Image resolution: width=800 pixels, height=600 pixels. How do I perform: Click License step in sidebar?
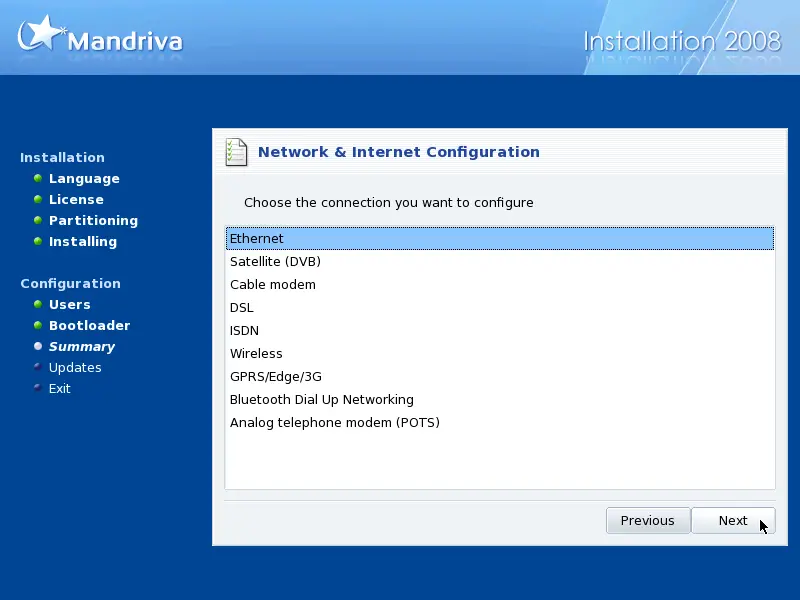pyautogui.click(x=76, y=199)
